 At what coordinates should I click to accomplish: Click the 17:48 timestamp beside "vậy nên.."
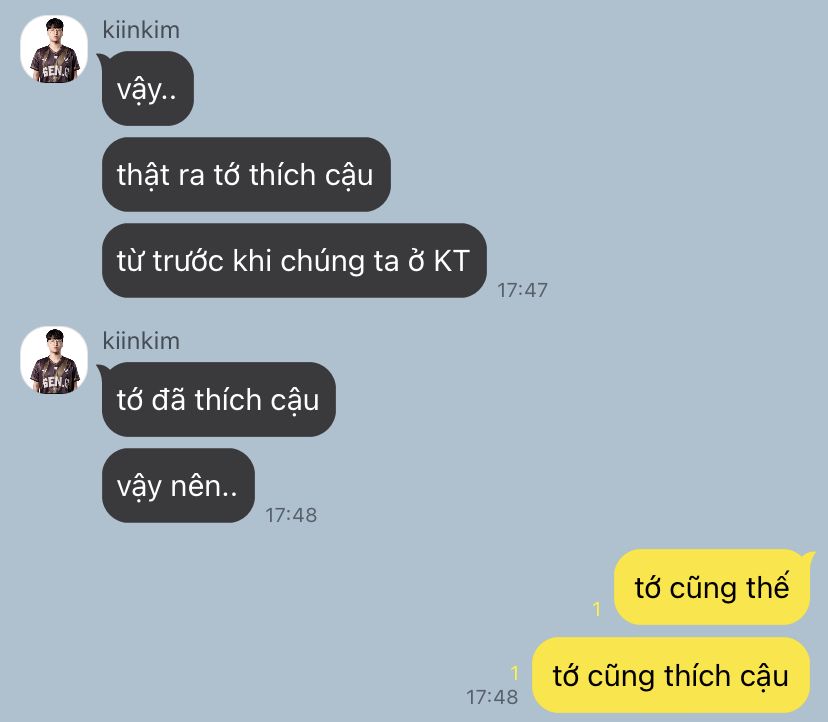pyautogui.click(x=291, y=515)
